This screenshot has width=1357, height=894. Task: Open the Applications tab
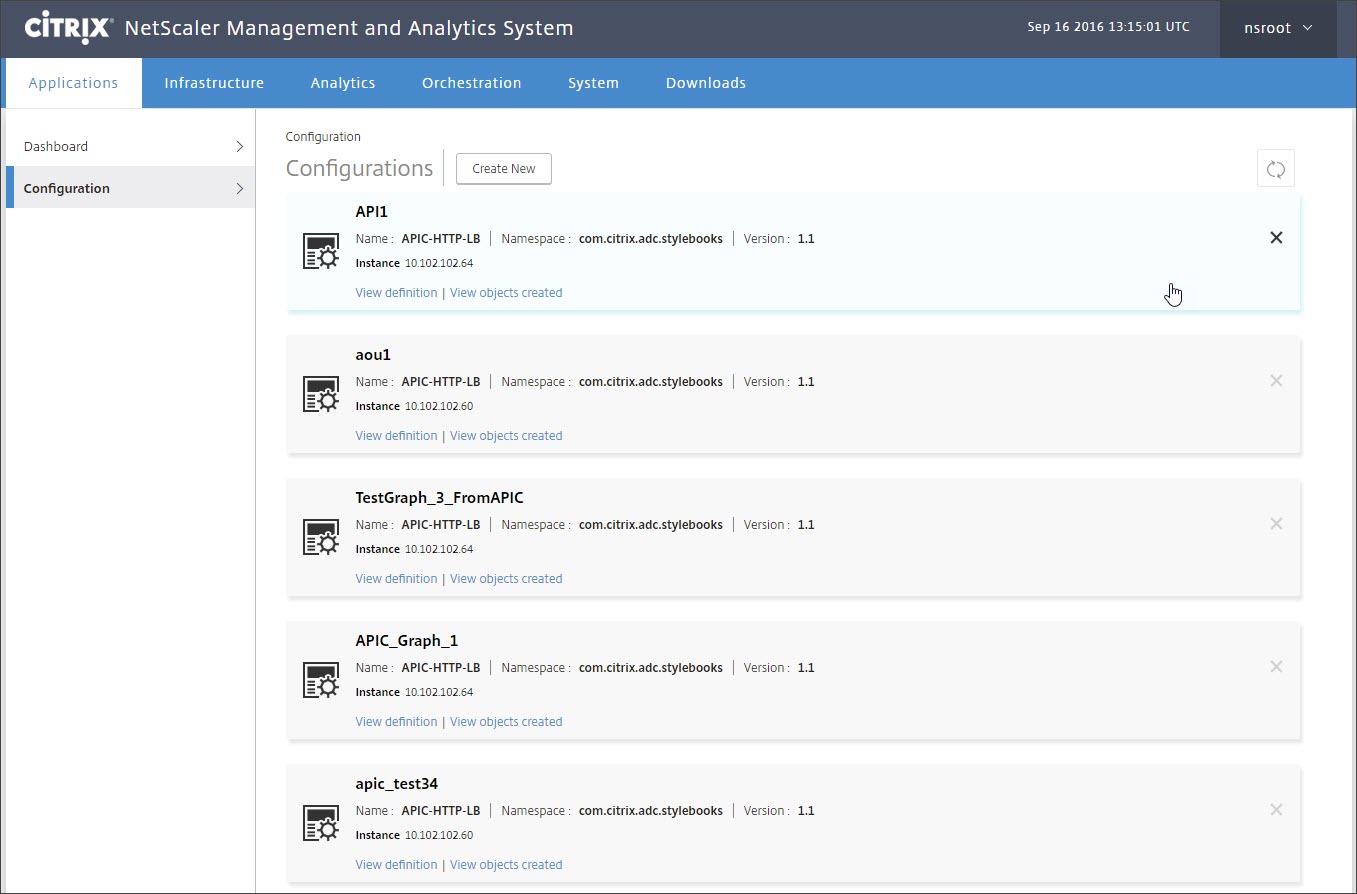[73, 83]
